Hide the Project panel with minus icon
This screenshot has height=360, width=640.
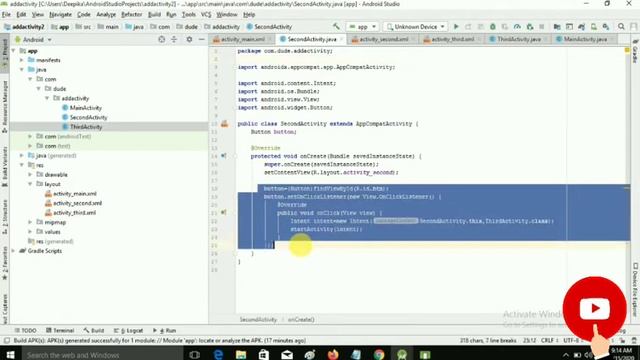[x=201, y=40]
